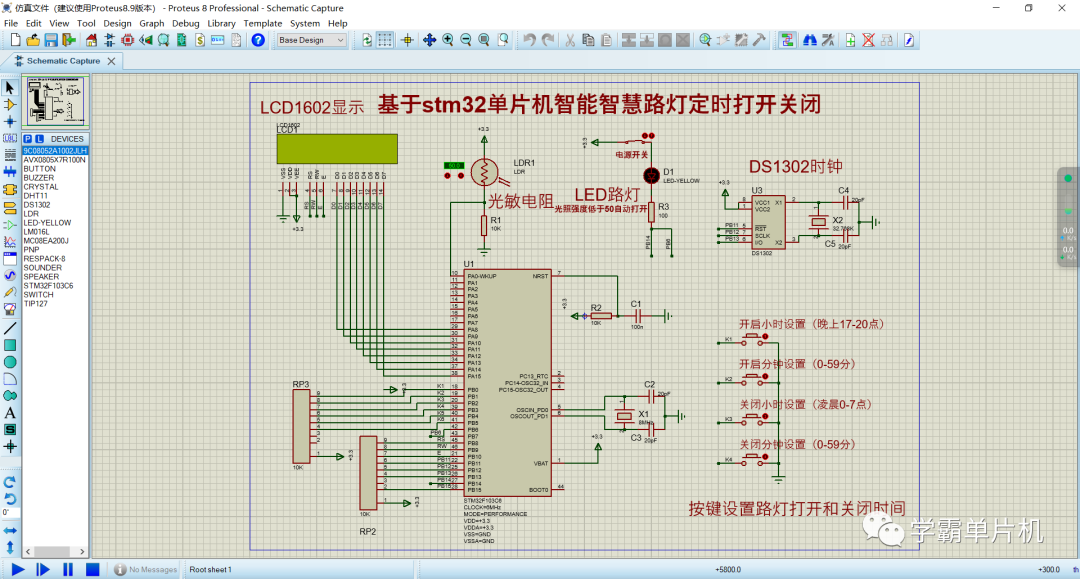Add a new sheet with green plus icon
Image resolution: width=1080 pixels, height=579 pixels.
851,40
